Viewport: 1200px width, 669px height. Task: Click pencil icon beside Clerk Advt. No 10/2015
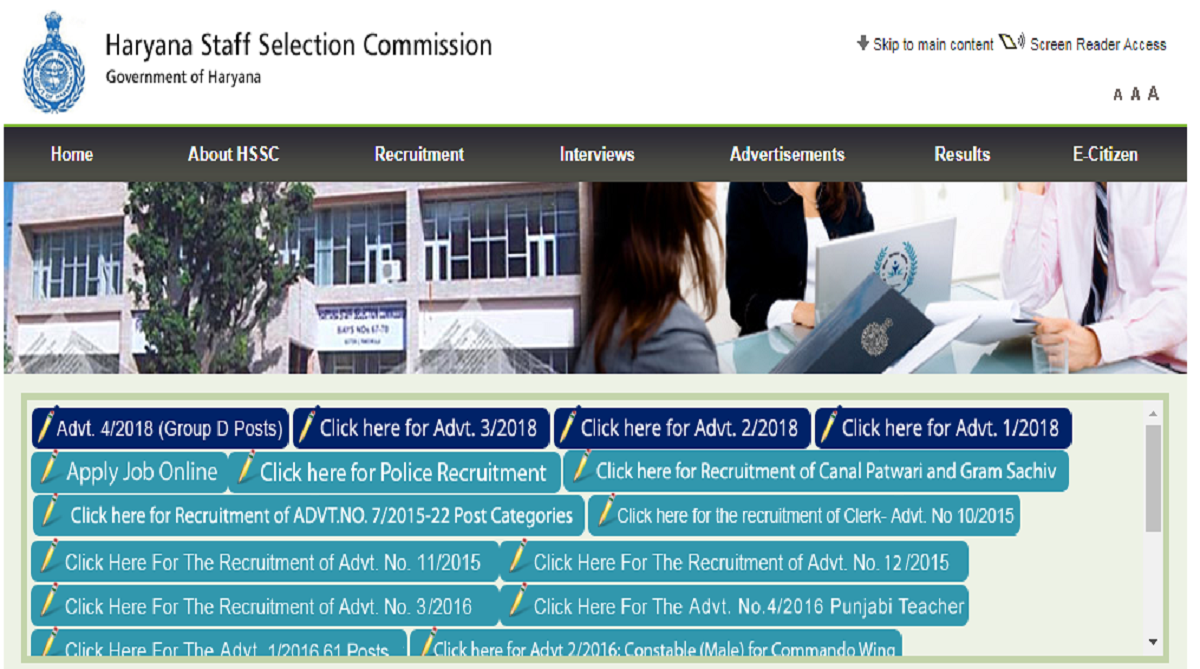point(604,513)
